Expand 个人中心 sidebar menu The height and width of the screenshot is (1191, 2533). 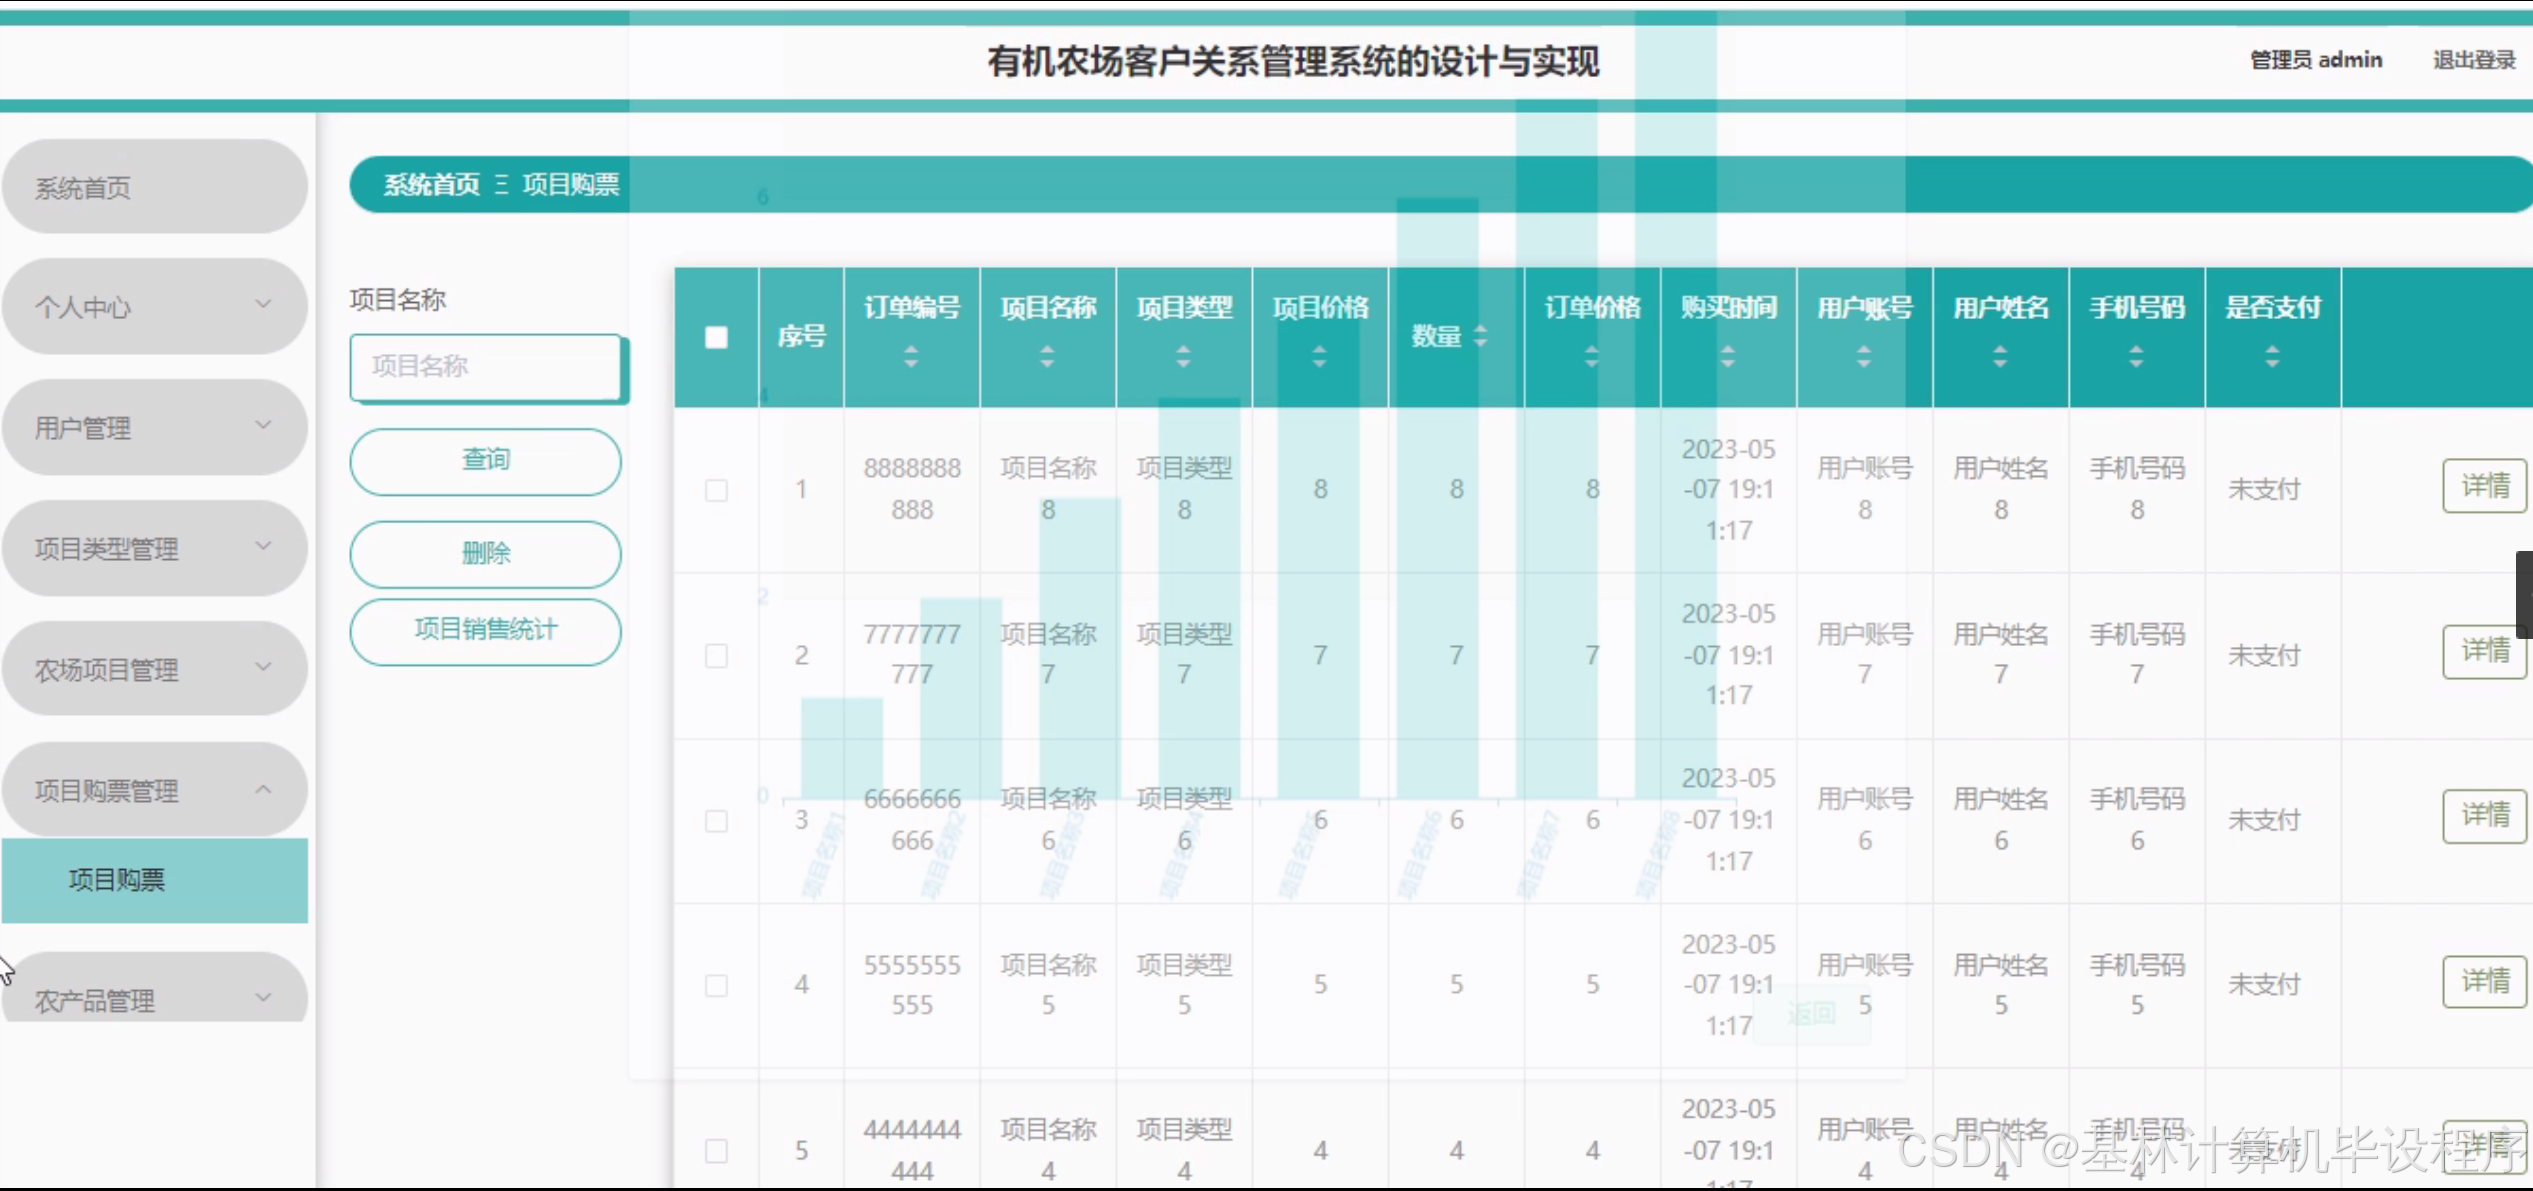click(154, 306)
